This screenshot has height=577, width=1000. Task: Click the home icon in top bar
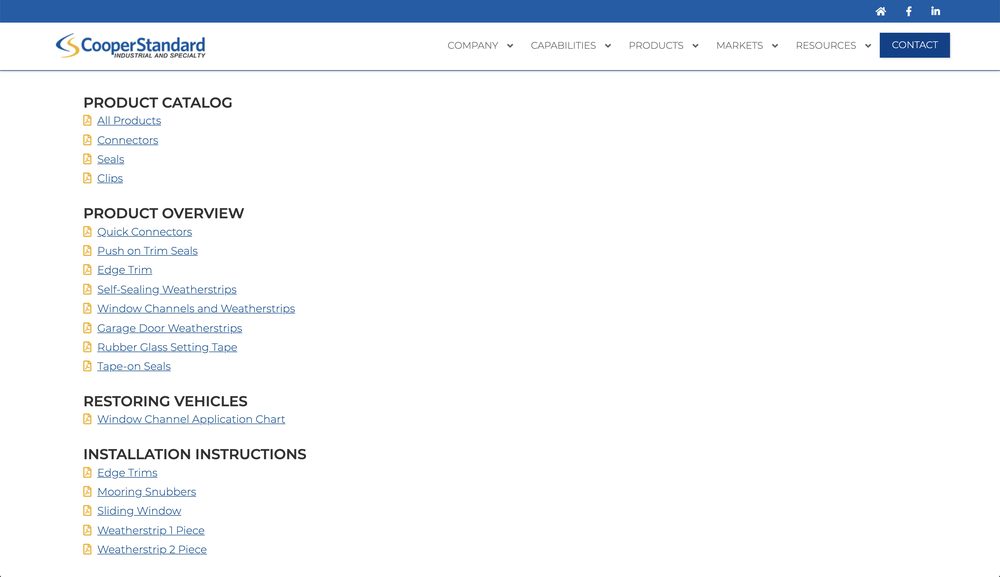[x=881, y=11]
